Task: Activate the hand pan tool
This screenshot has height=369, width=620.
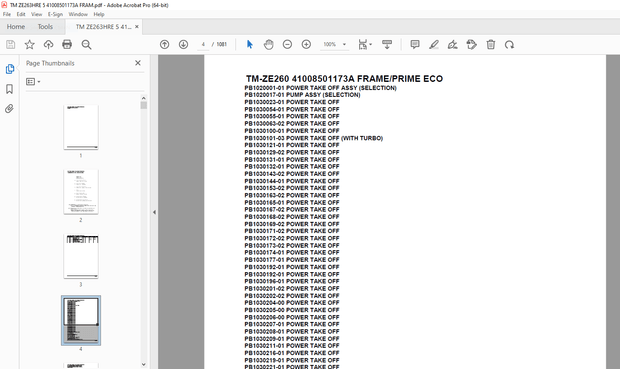Action: coord(268,45)
